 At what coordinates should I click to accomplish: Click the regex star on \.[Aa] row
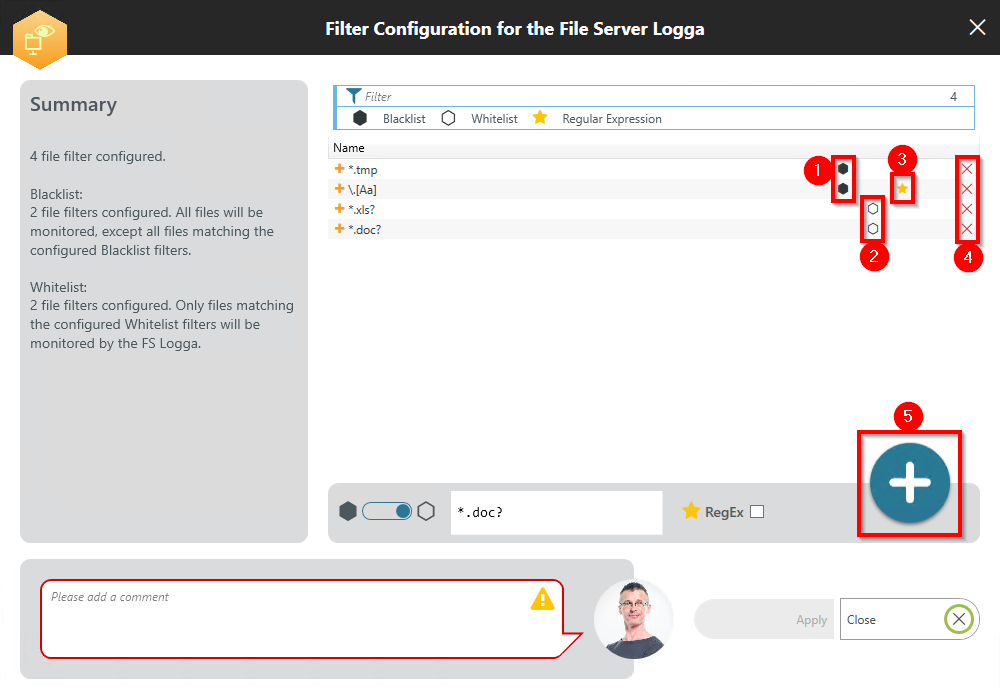coord(902,188)
